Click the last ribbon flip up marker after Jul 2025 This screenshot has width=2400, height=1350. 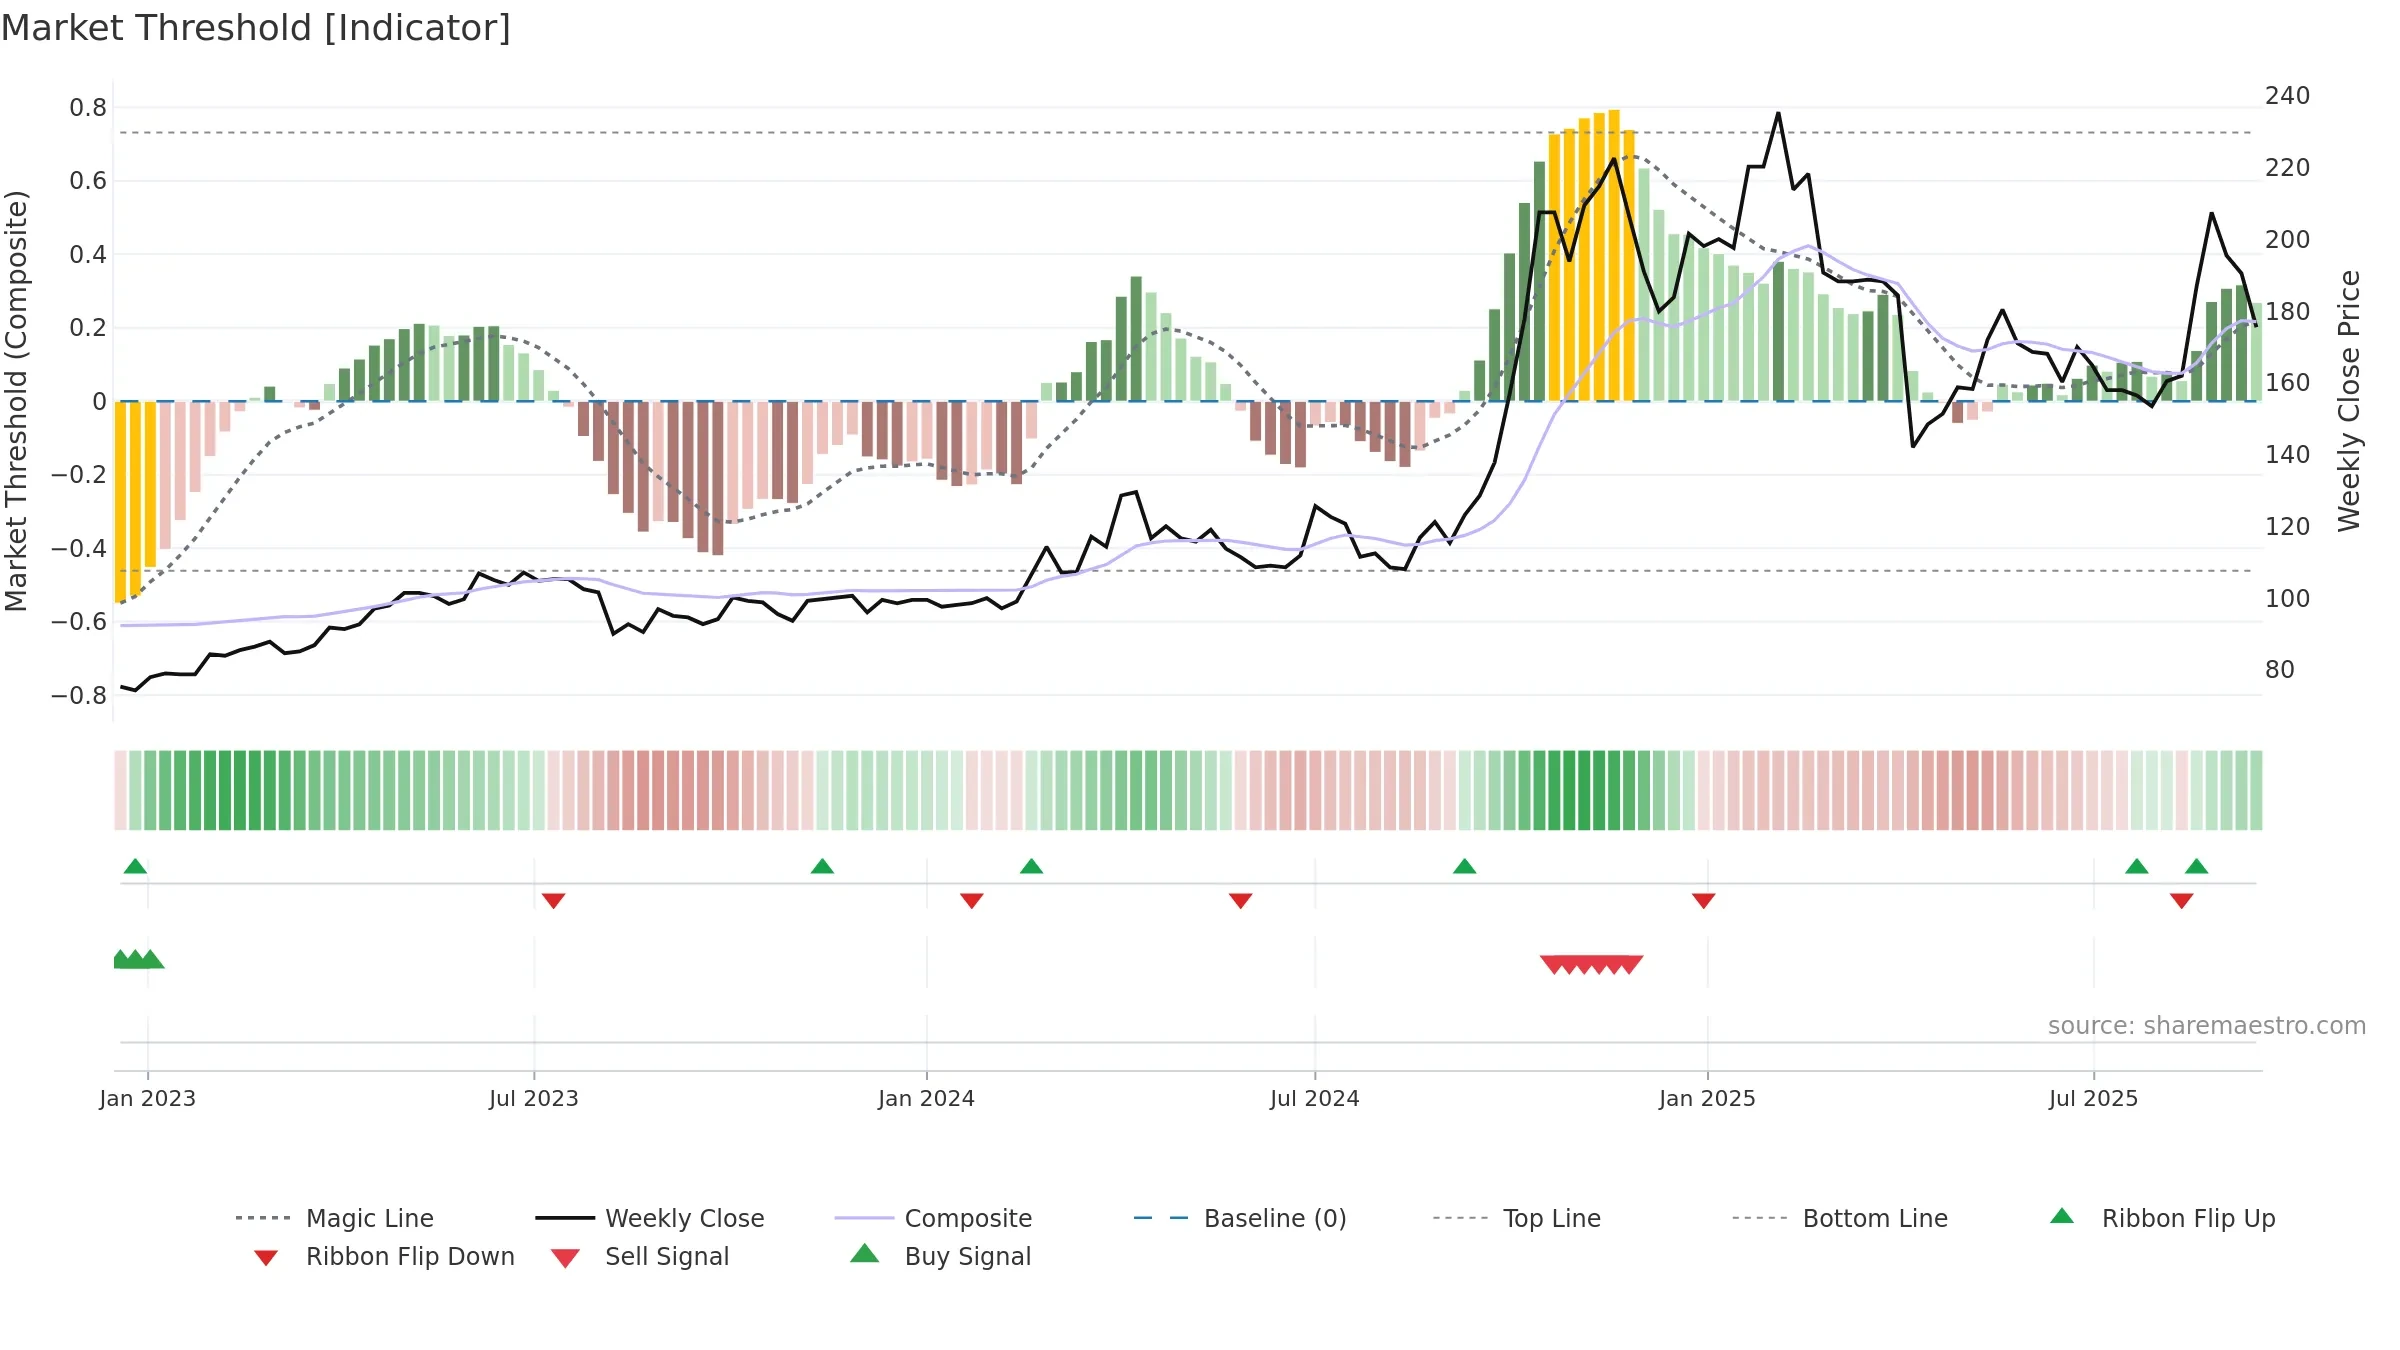coord(2197,866)
